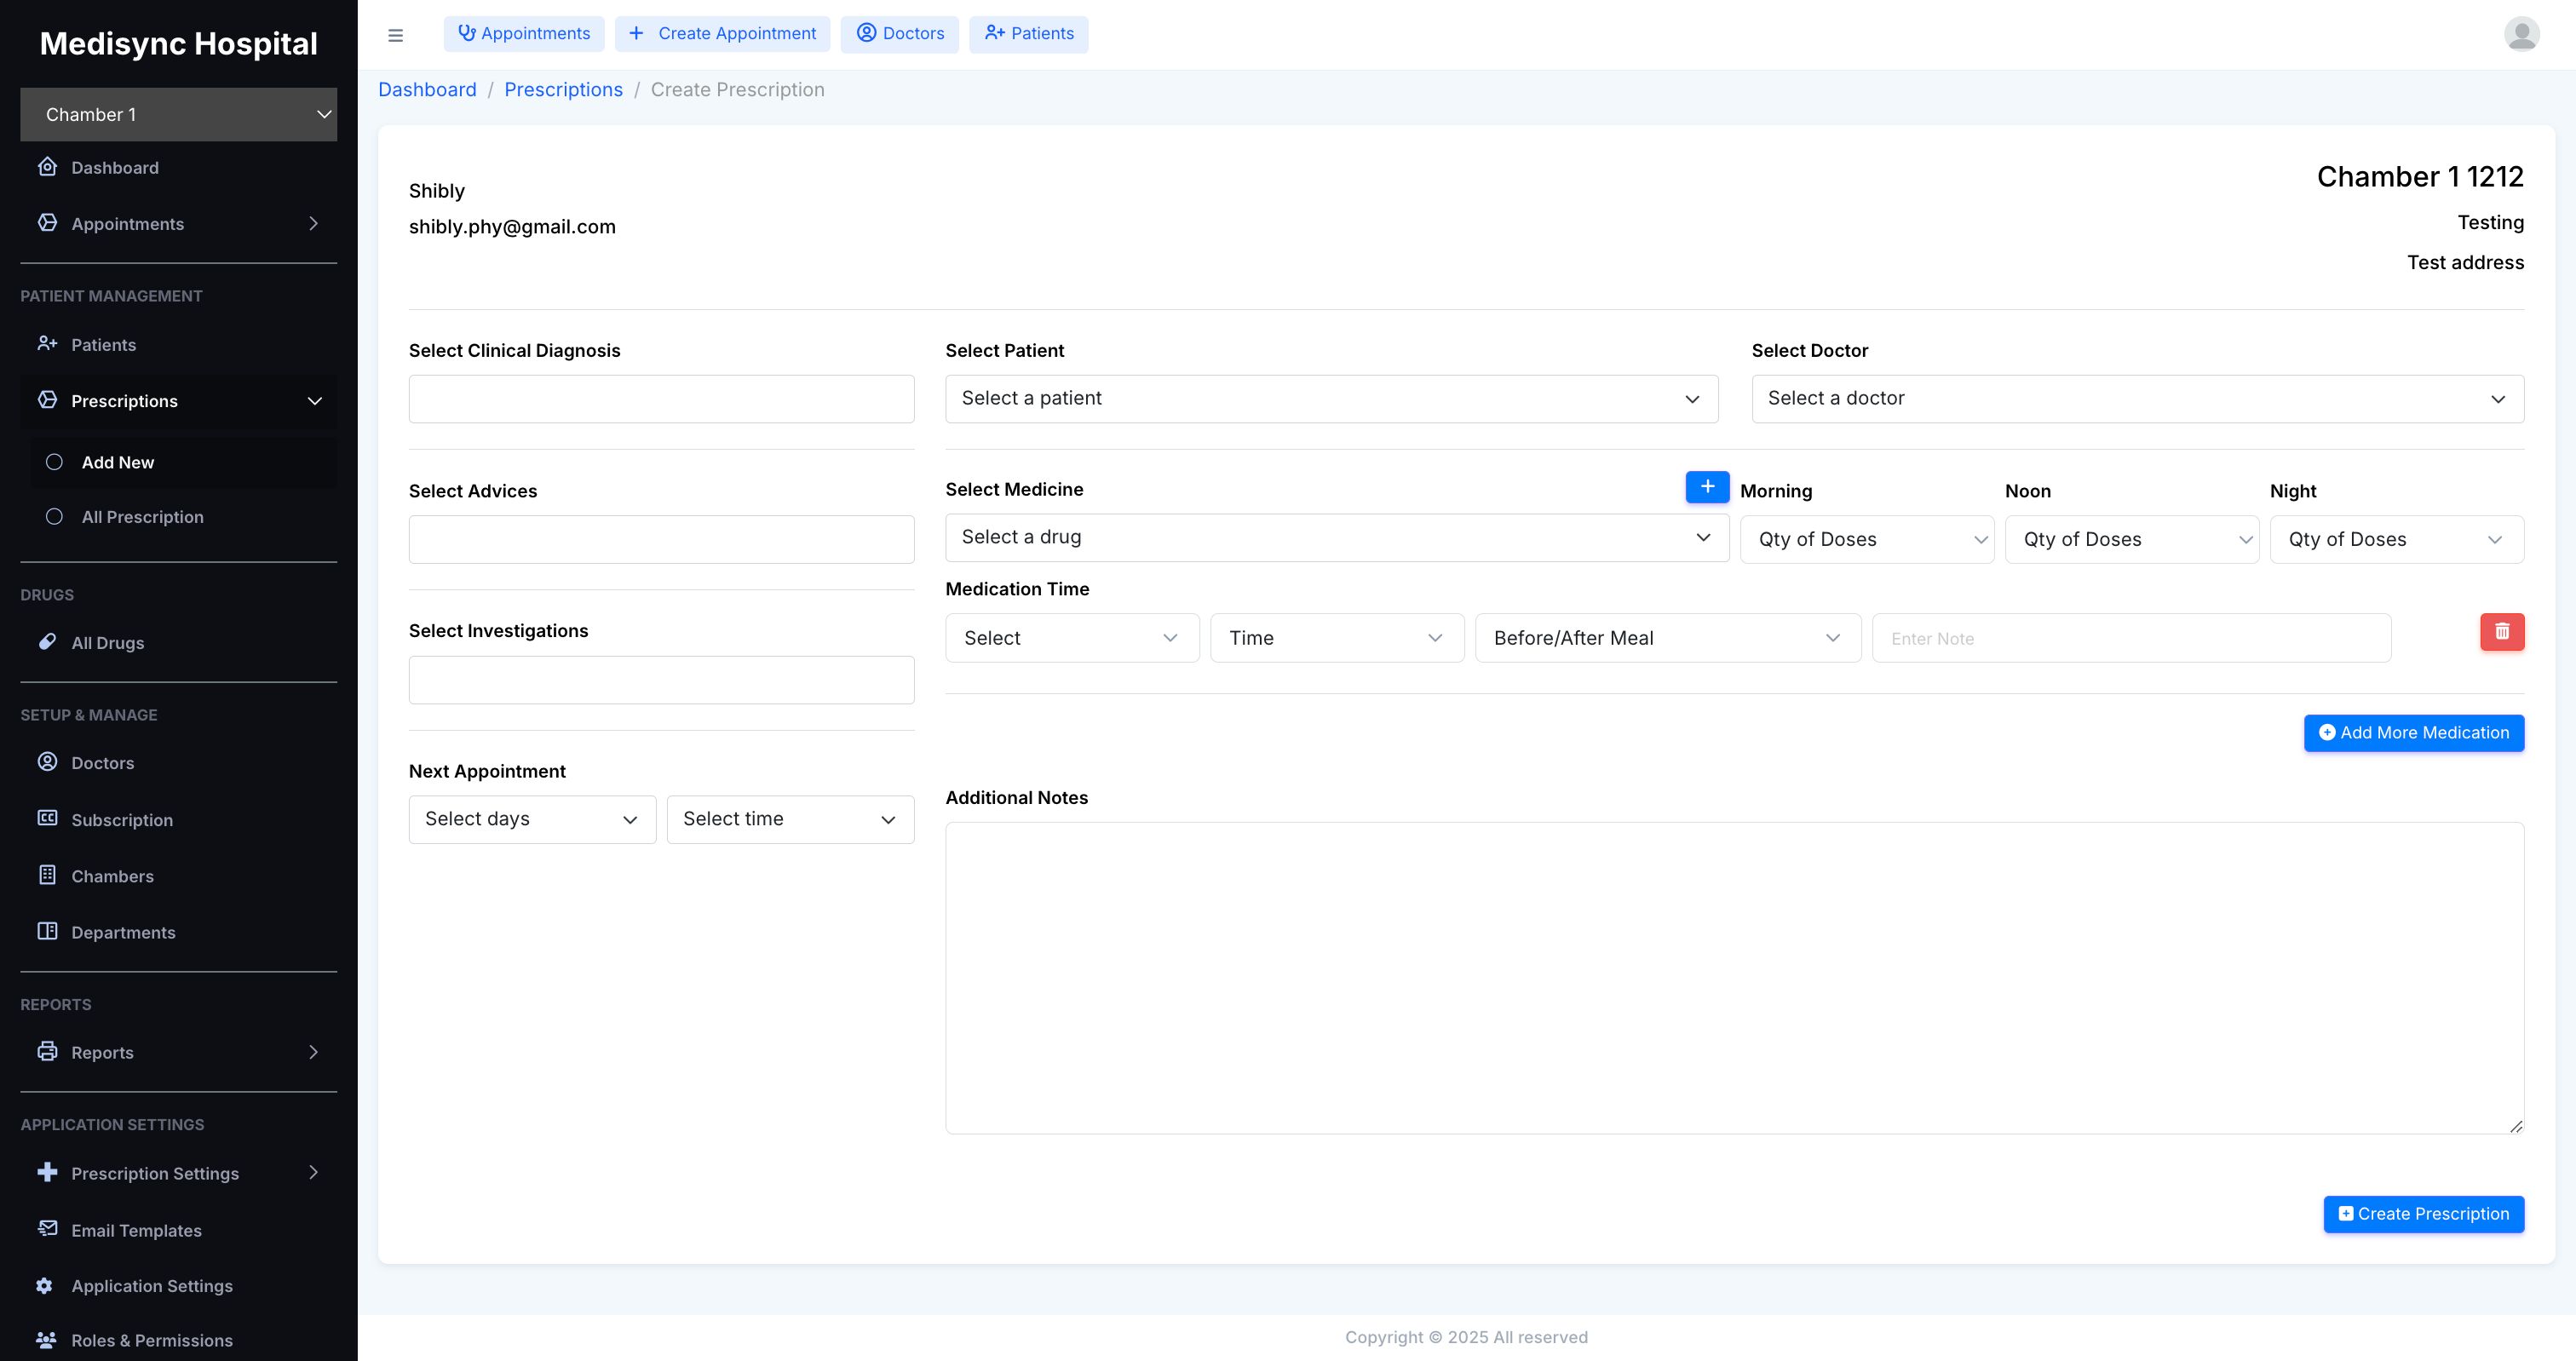Click the Create Prescription button

pos(2423,1214)
